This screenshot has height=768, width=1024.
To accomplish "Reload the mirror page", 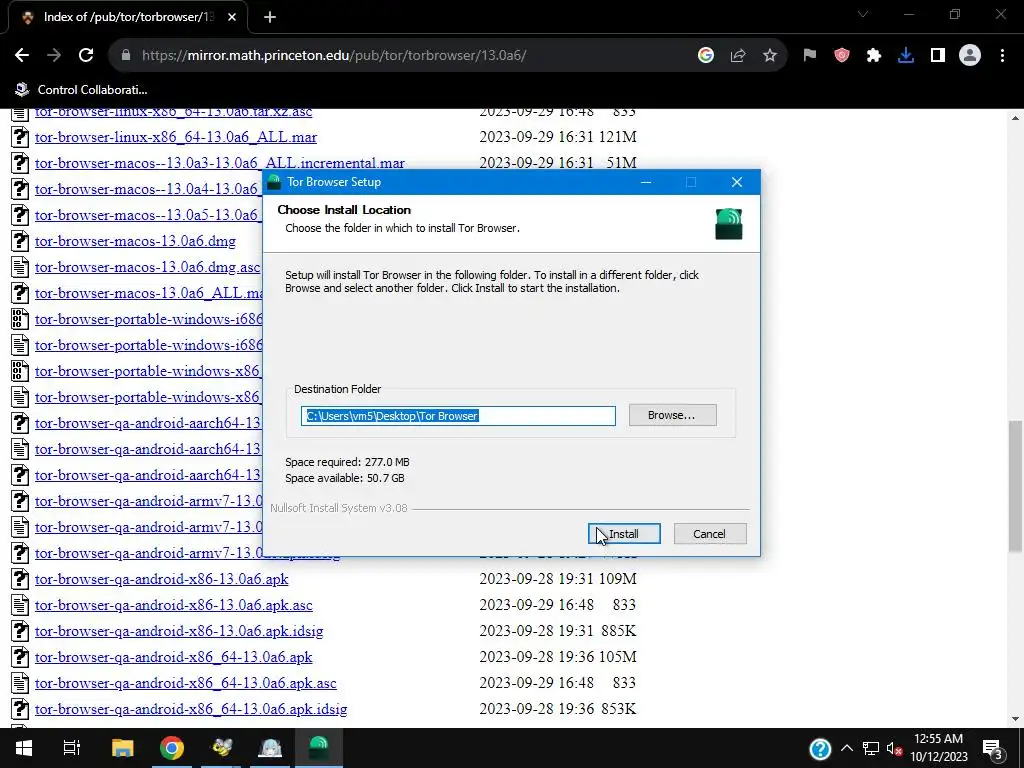I will [86, 56].
